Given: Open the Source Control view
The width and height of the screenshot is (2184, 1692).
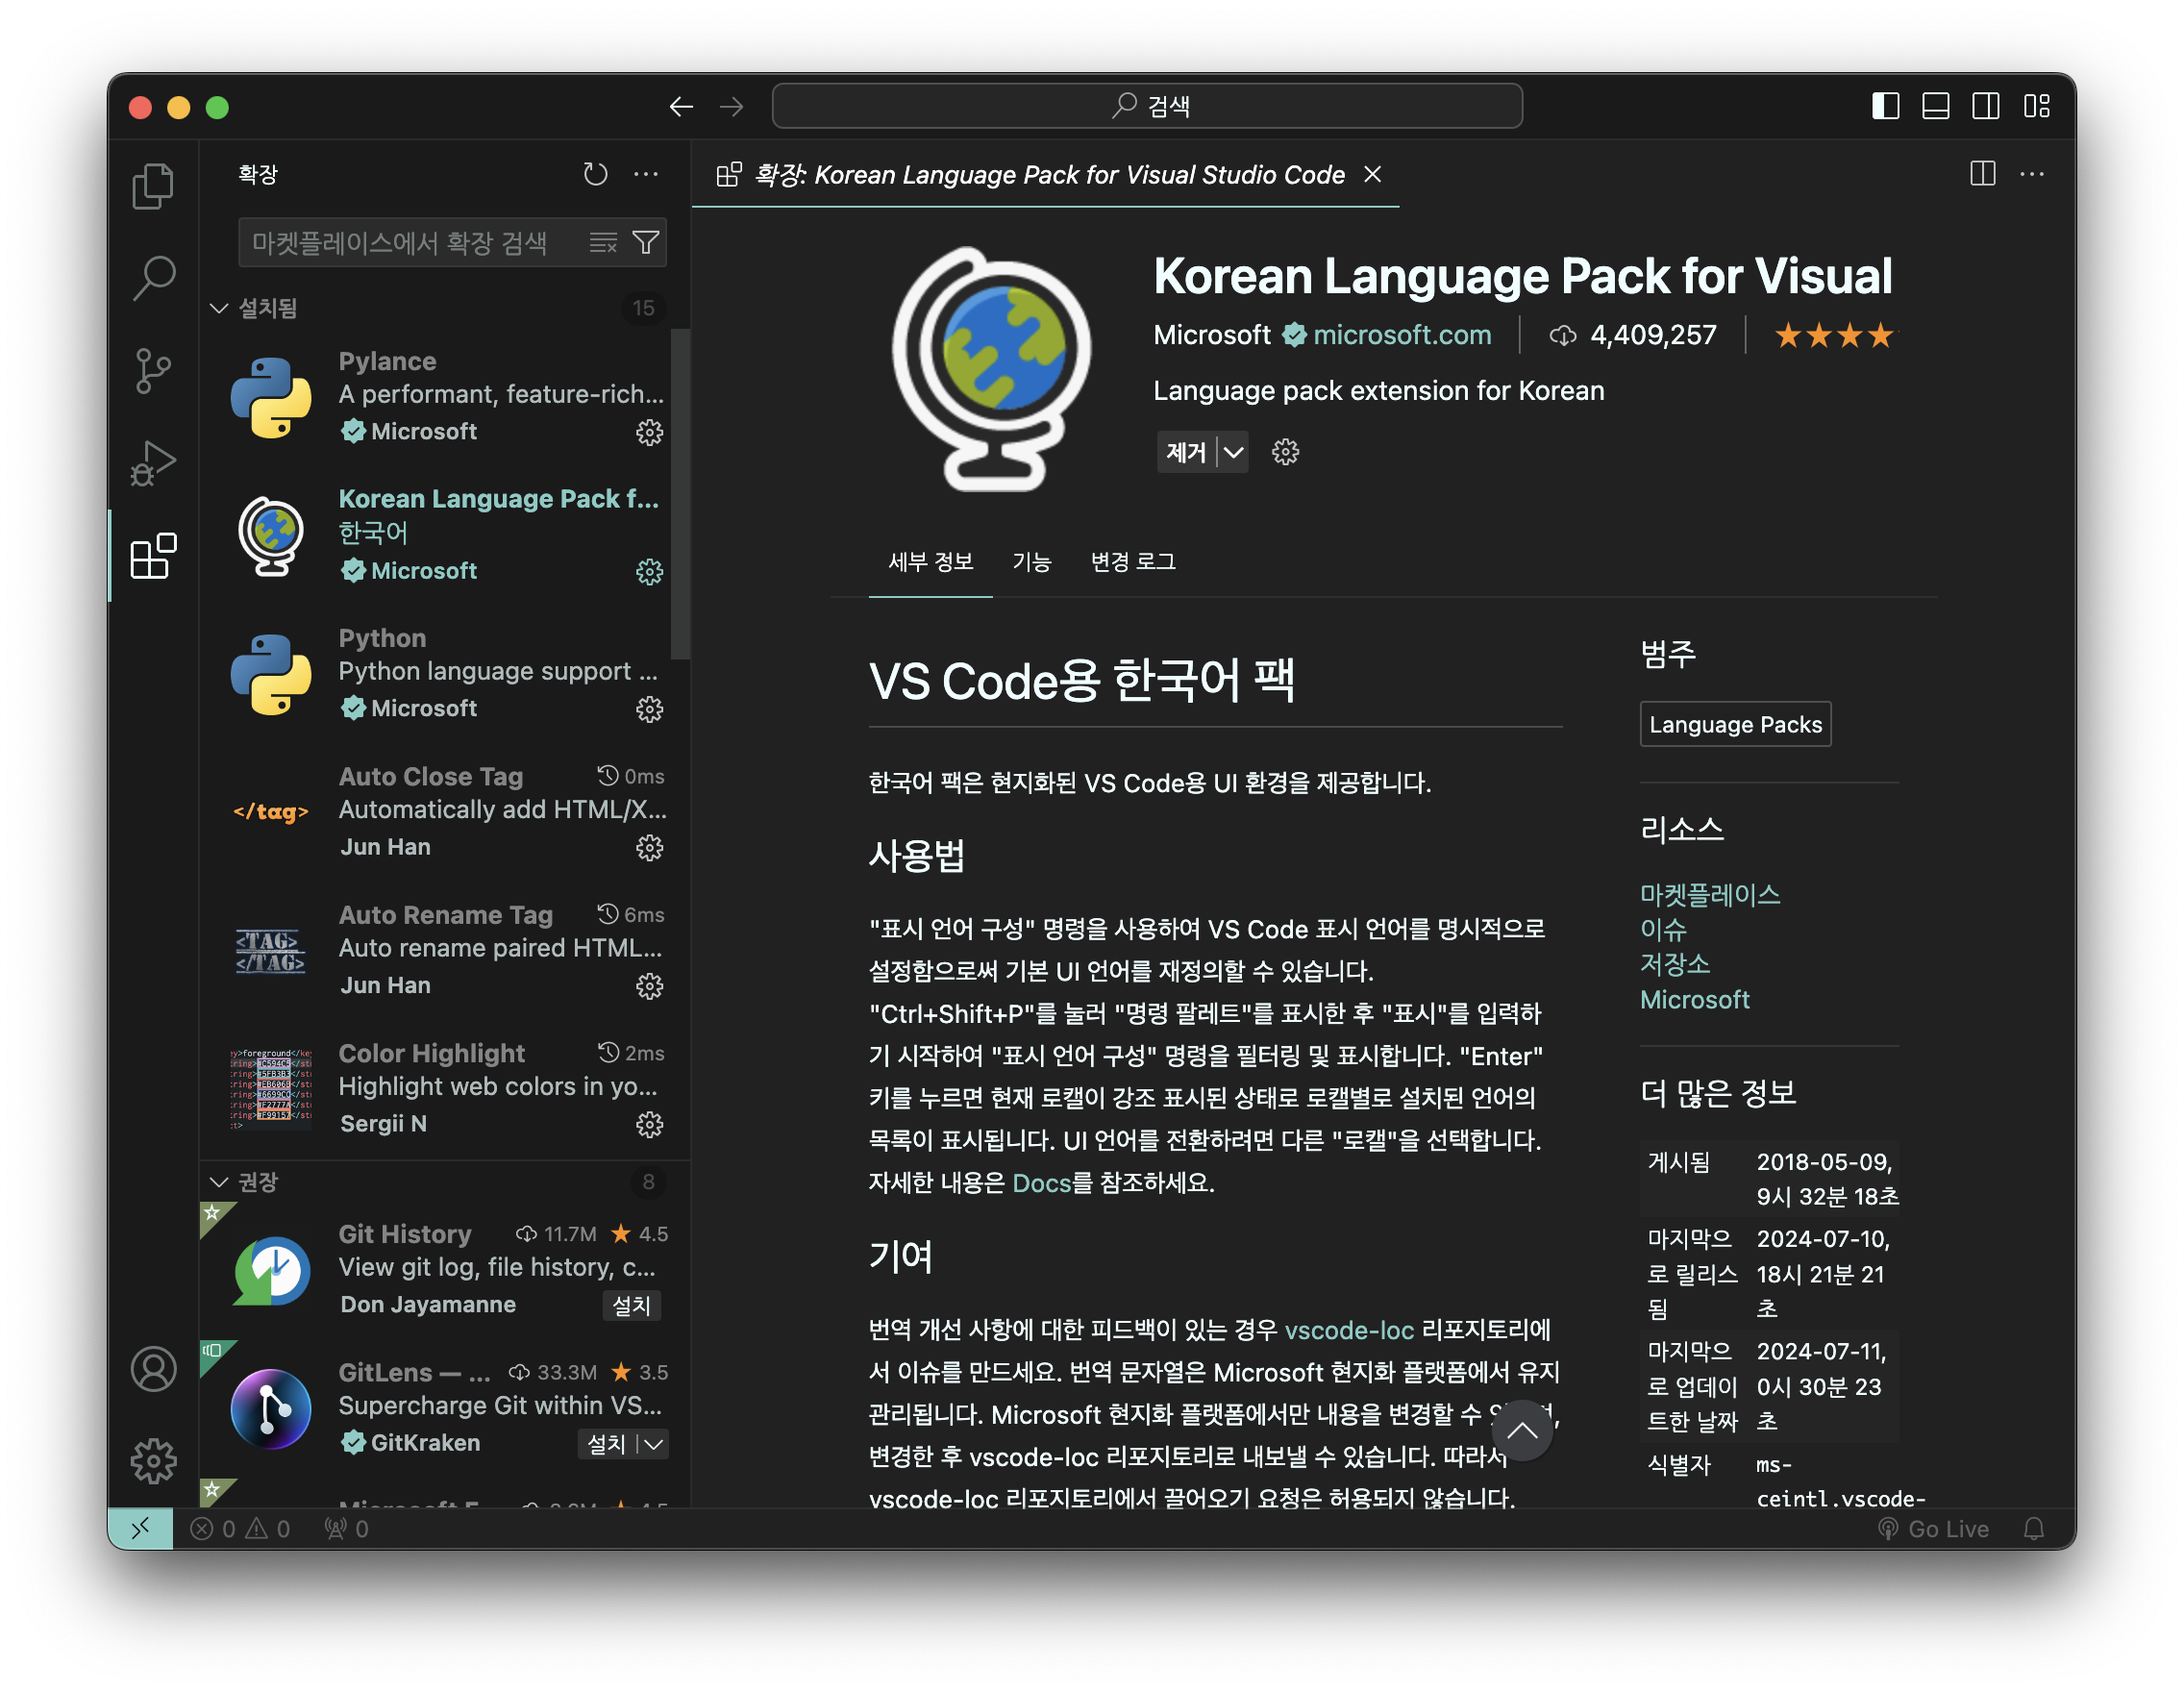Looking at the screenshot, I should tap(152, 371).
